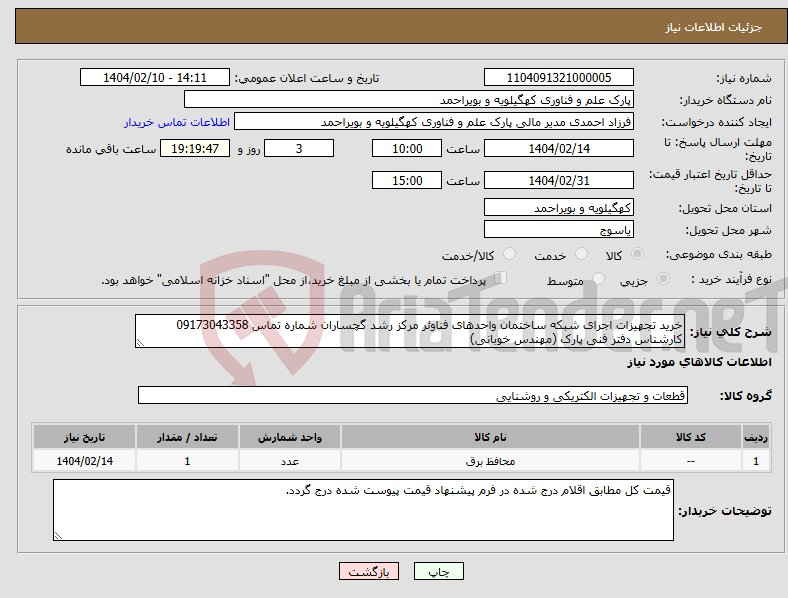The width and height of the screenshot is (788, 598).
Task: Click the تعداد / مقدار column header
Action: click(x=187, y=437)
